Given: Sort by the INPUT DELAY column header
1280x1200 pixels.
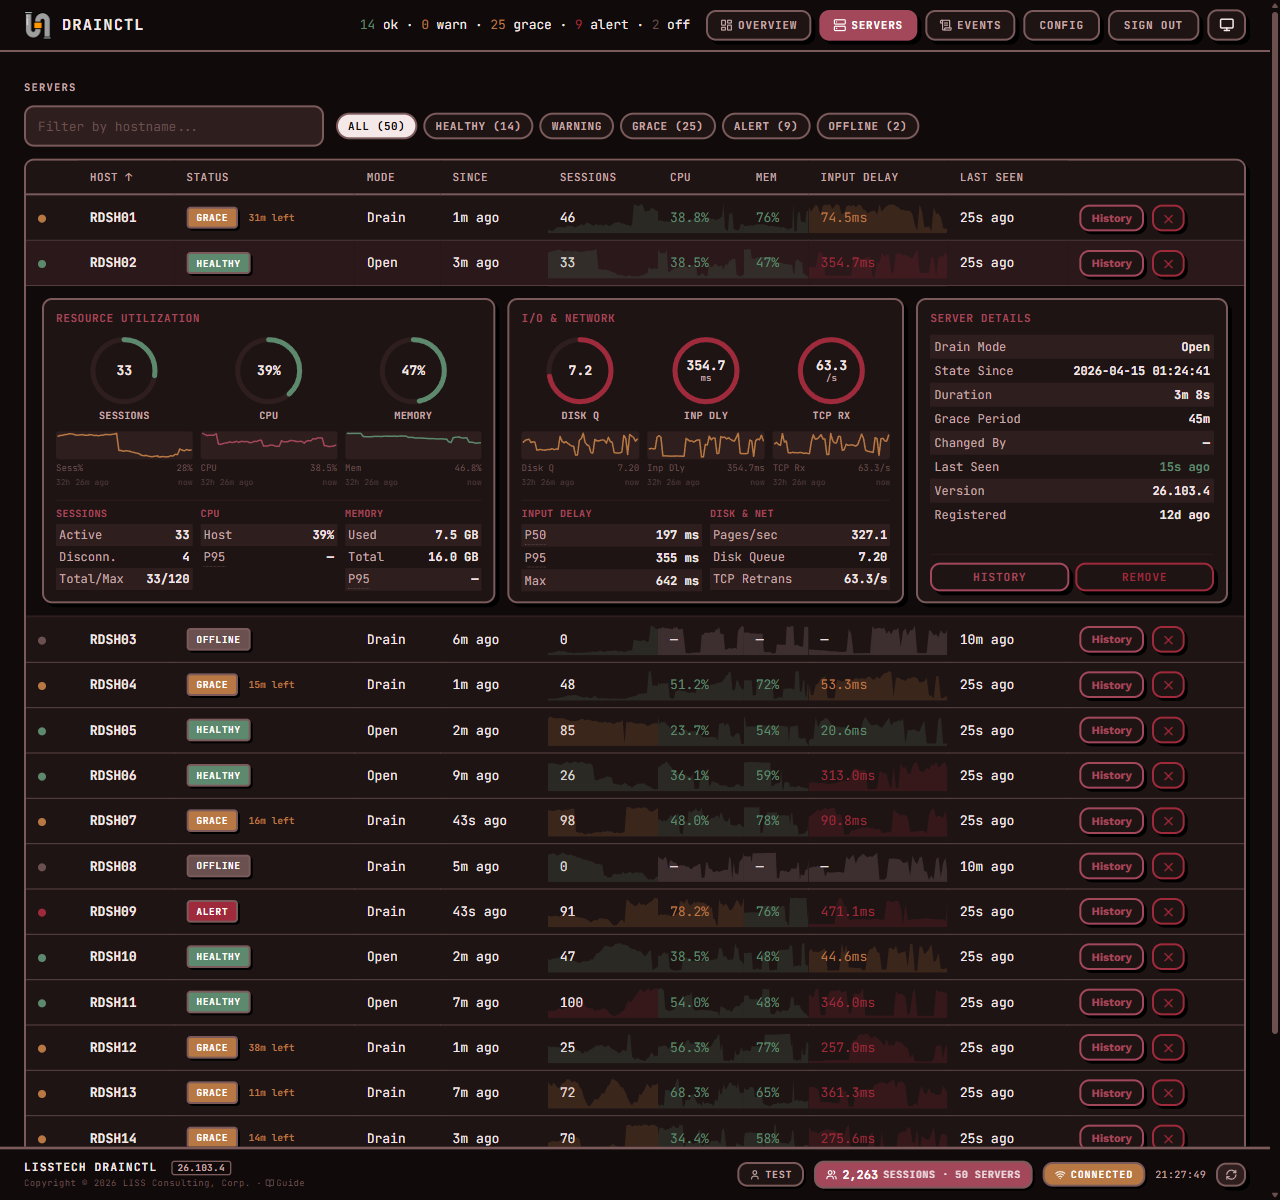Looking at the screenshot, I should [x=859, y=177].
